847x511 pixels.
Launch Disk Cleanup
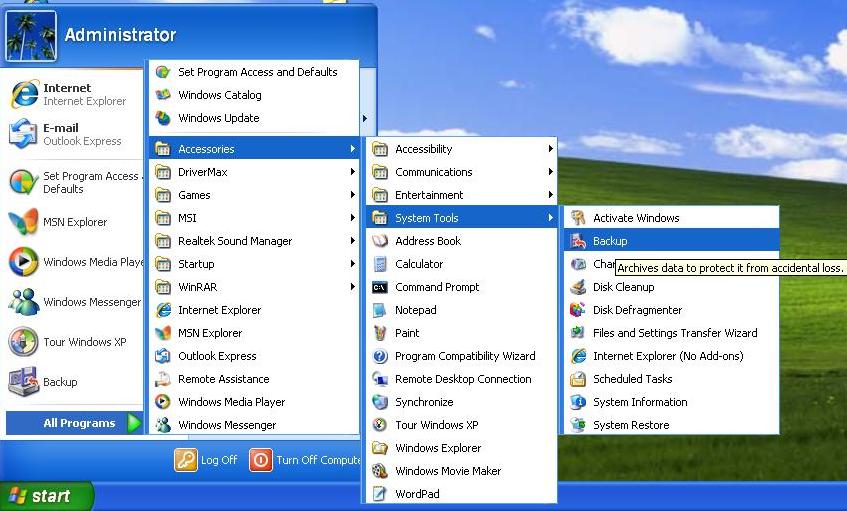pos(671,287)
